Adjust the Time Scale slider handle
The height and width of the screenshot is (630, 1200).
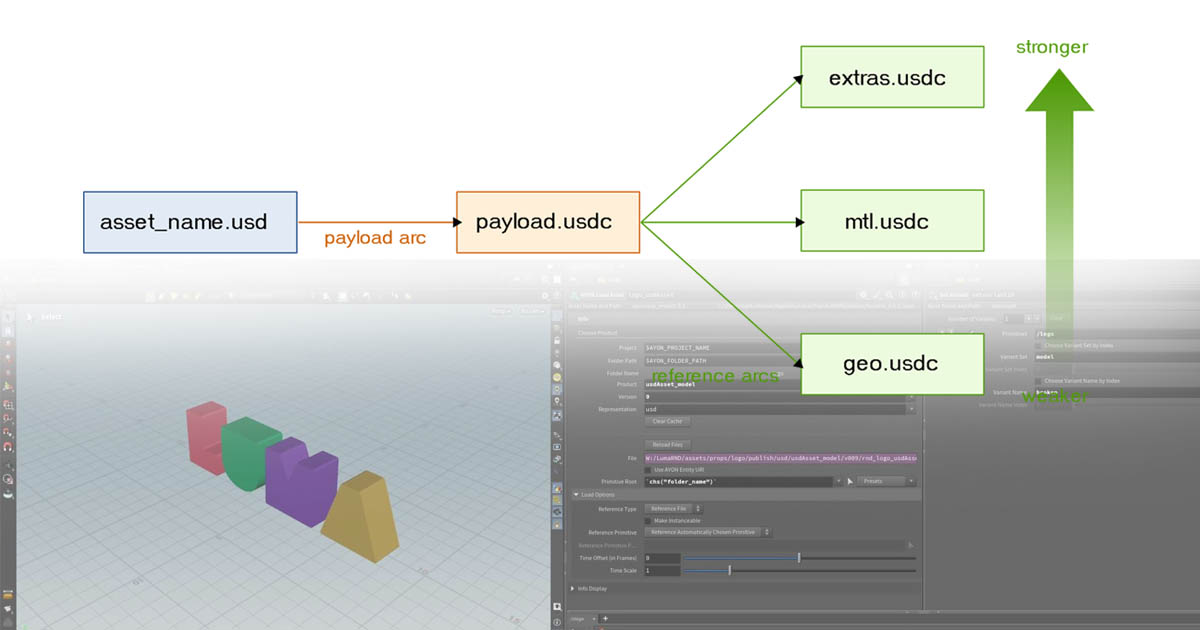tap(730, 570)
